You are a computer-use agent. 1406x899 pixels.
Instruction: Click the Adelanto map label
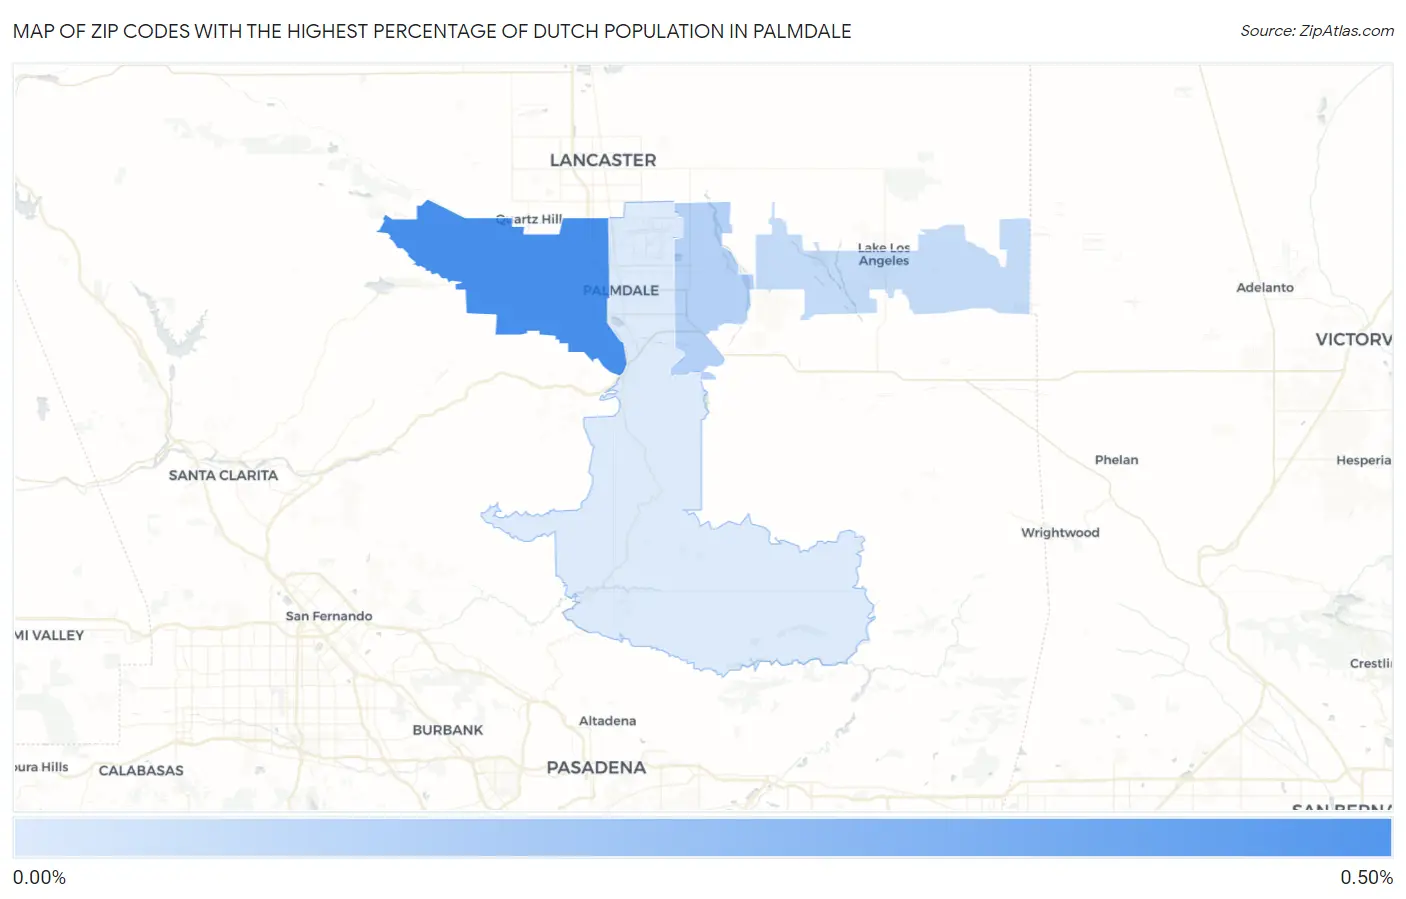(x=1265, y=287)
